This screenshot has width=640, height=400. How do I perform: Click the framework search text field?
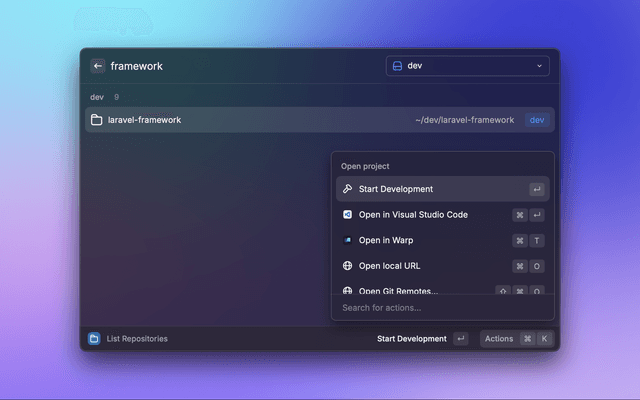240,66
